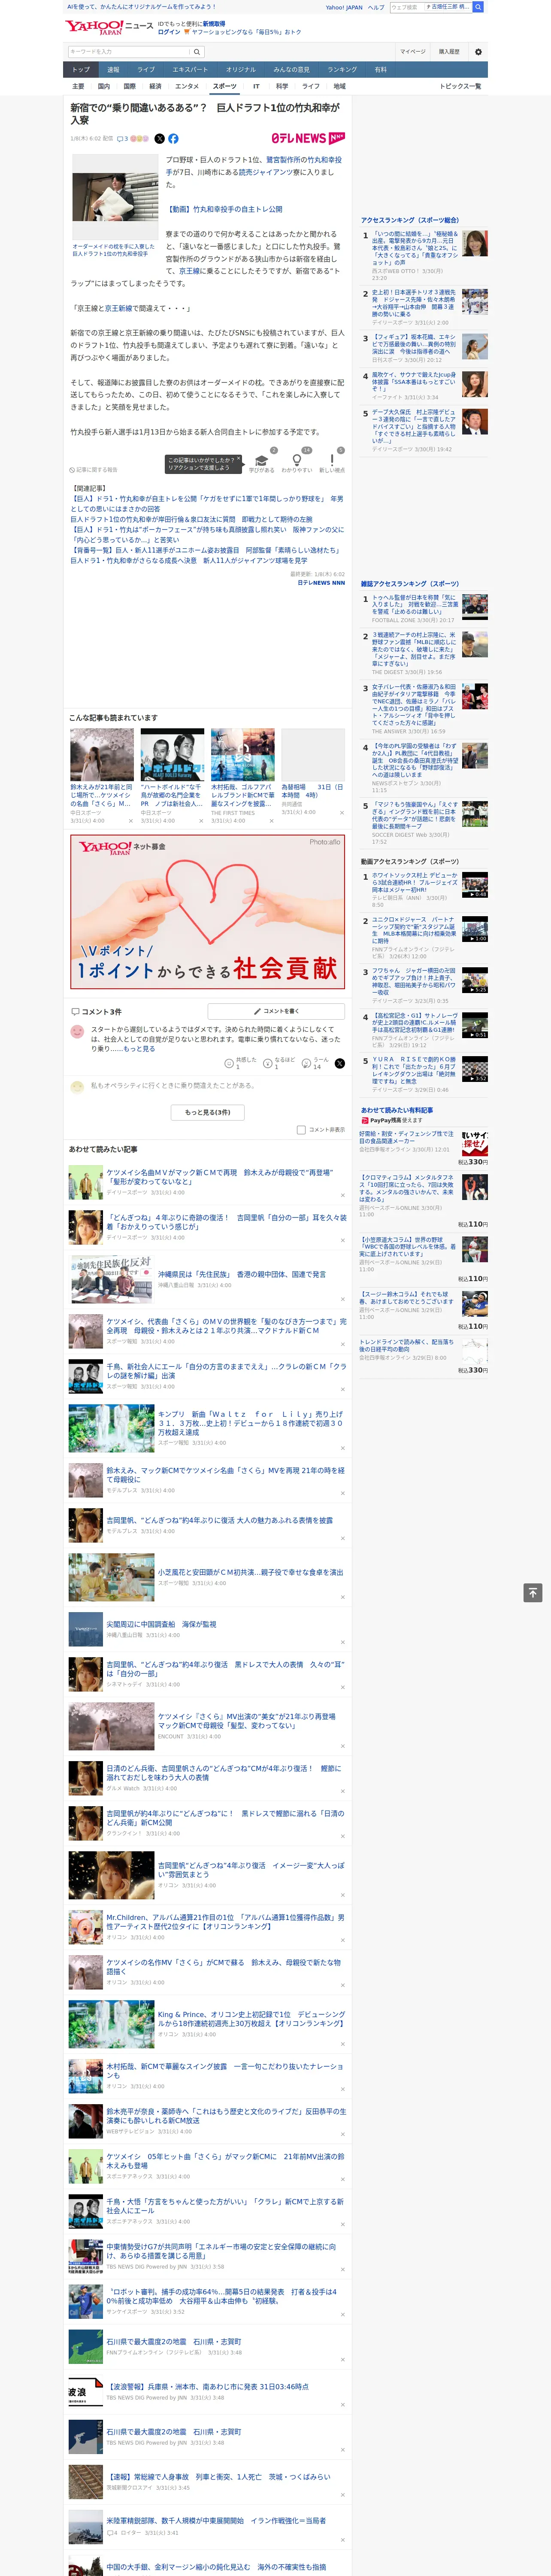Open エンタメ category

(187, 87)
